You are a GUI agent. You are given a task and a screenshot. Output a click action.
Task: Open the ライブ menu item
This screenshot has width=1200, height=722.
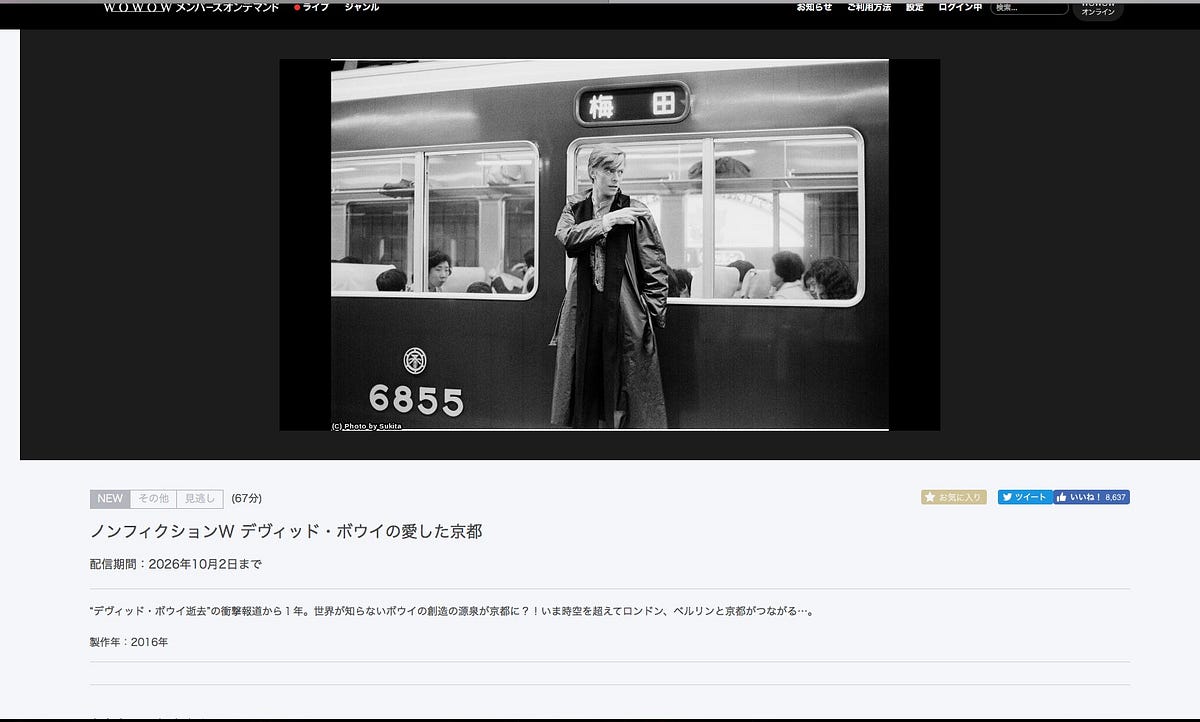point(311,7)
